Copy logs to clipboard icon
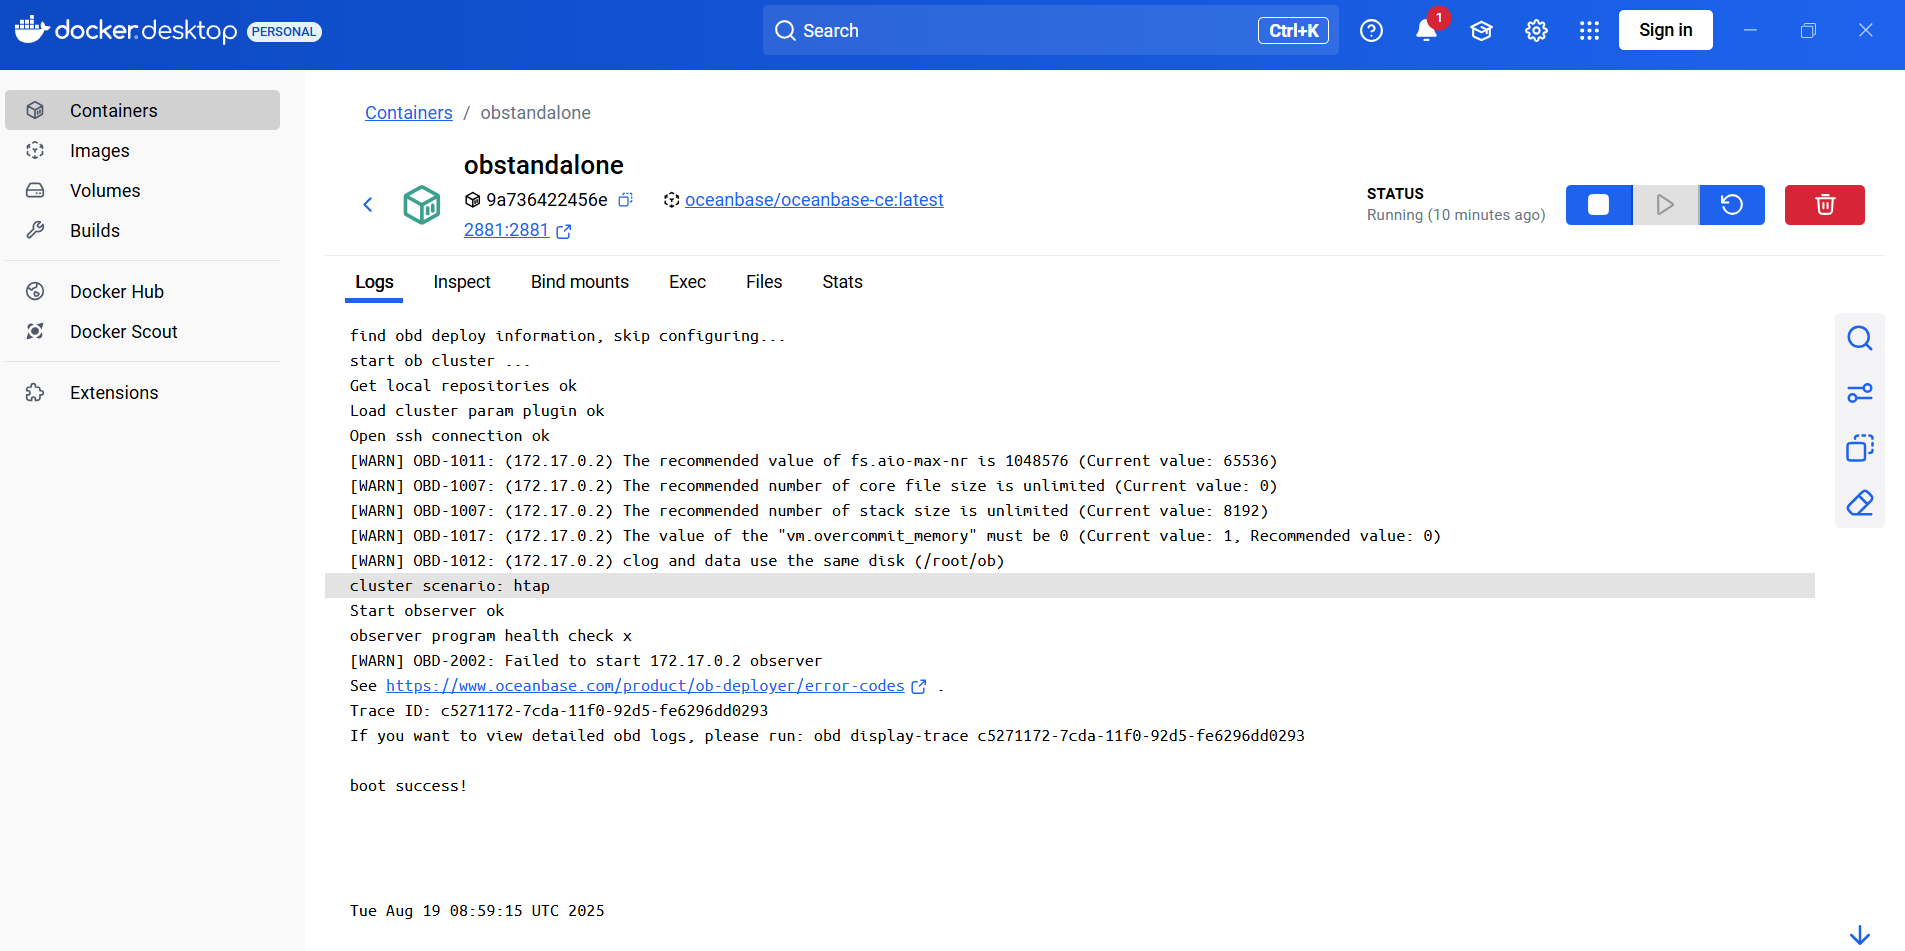Image resolution: width=1905 pixels, height=951 pixels. click(1860, 448)
